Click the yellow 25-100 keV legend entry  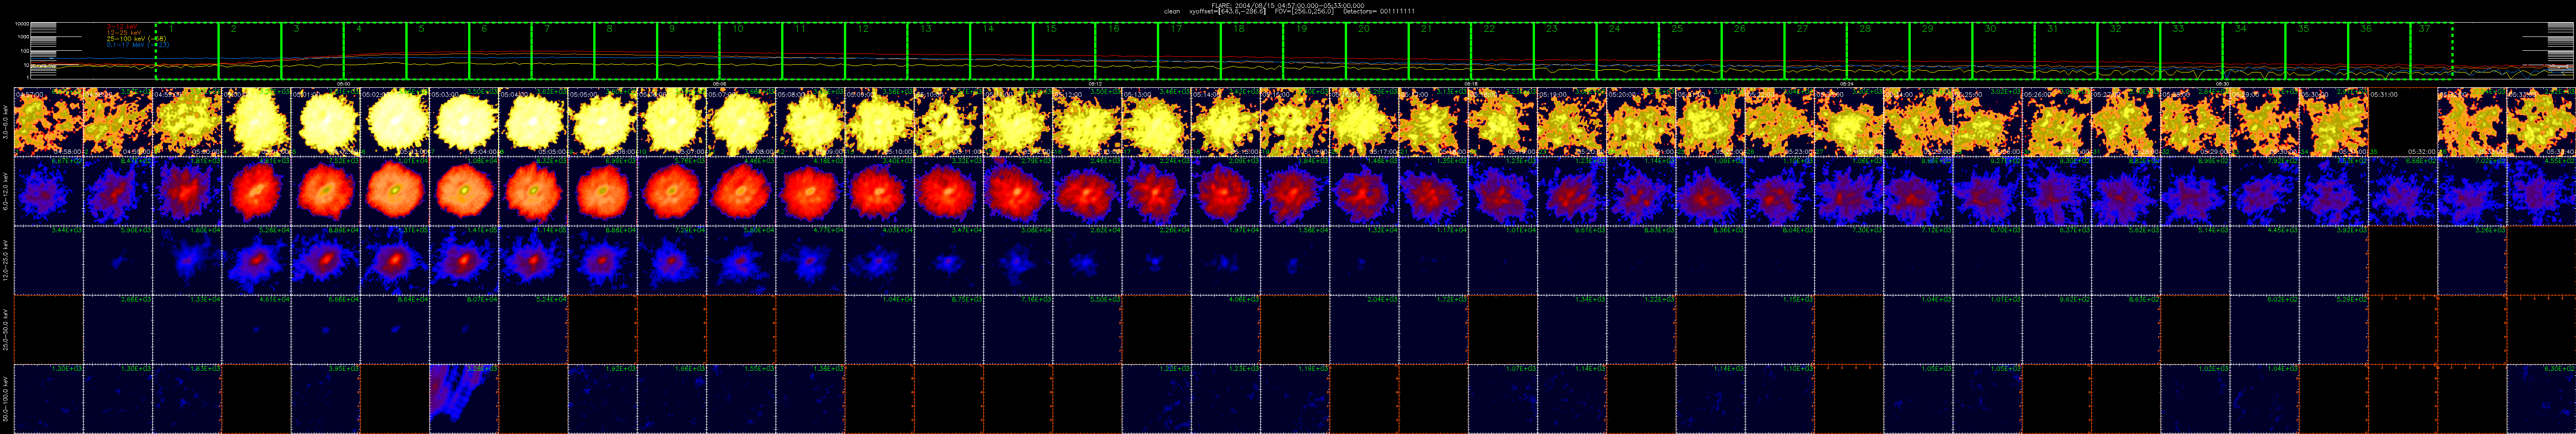click(137, 39)
